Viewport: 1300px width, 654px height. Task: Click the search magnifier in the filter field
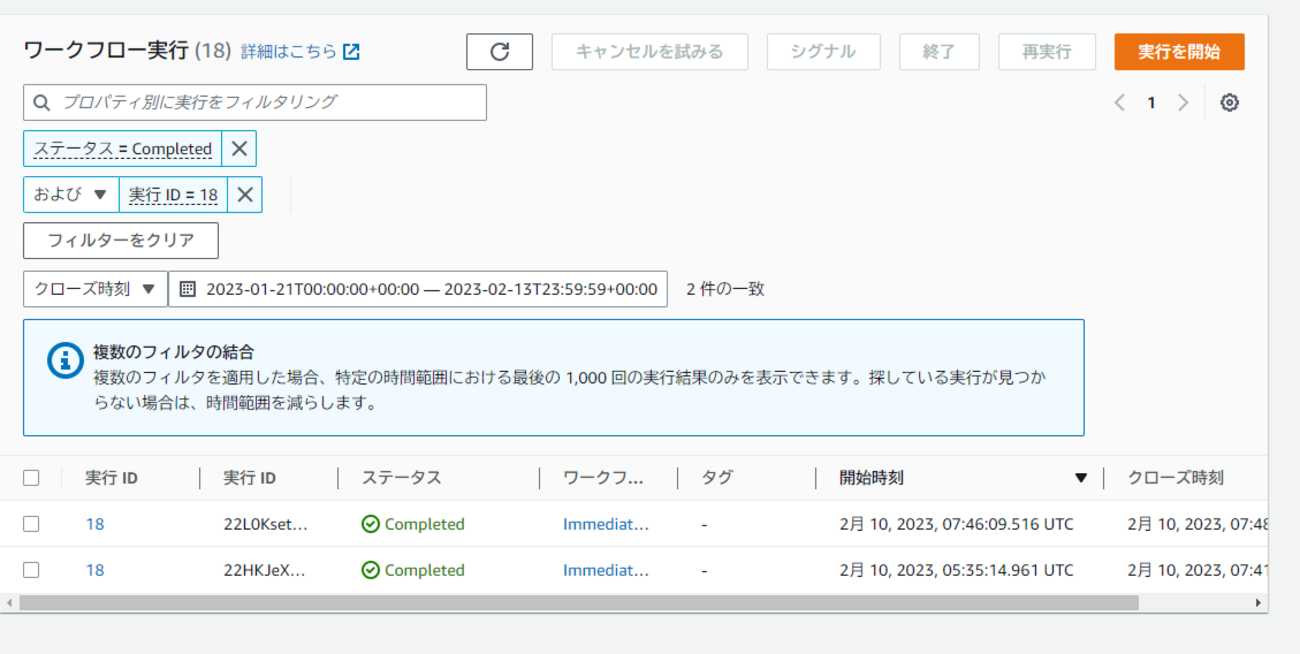(x=41, y=102)
